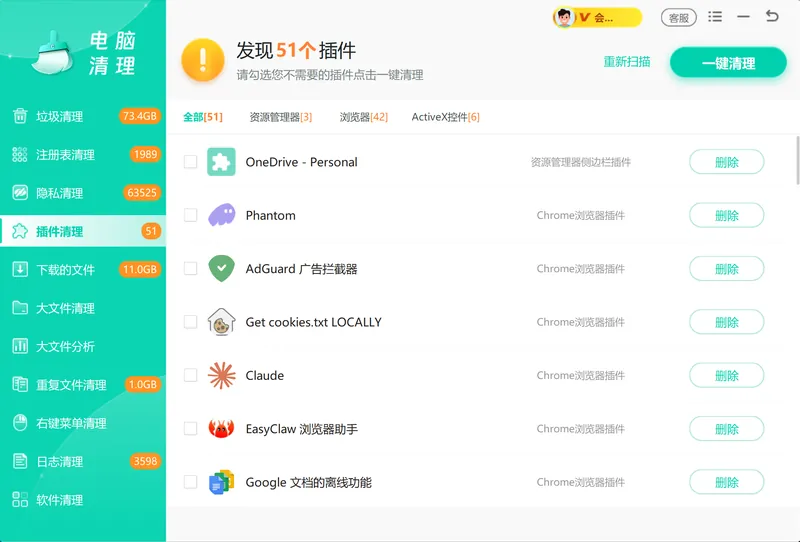Viewport: 800px width, 542px height.
Task: Click the yellow VIP member badge
Action: 597,17
